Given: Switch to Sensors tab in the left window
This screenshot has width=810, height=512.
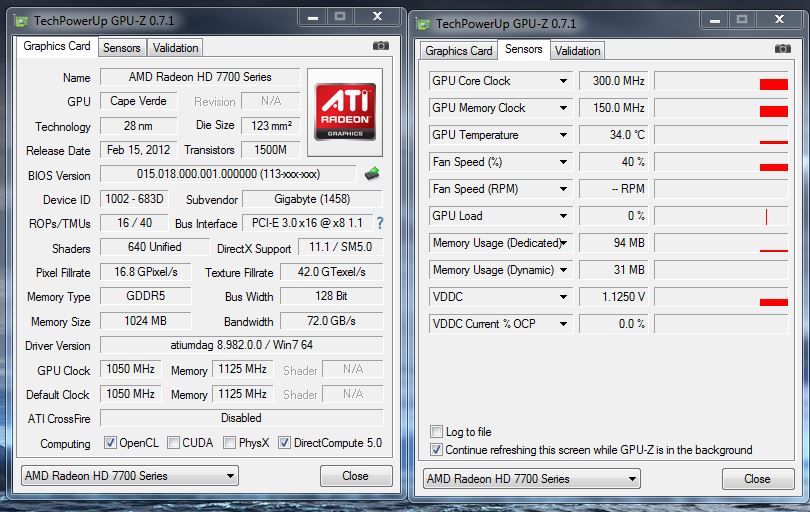Looking at the screenshot, I should (122, 48).
